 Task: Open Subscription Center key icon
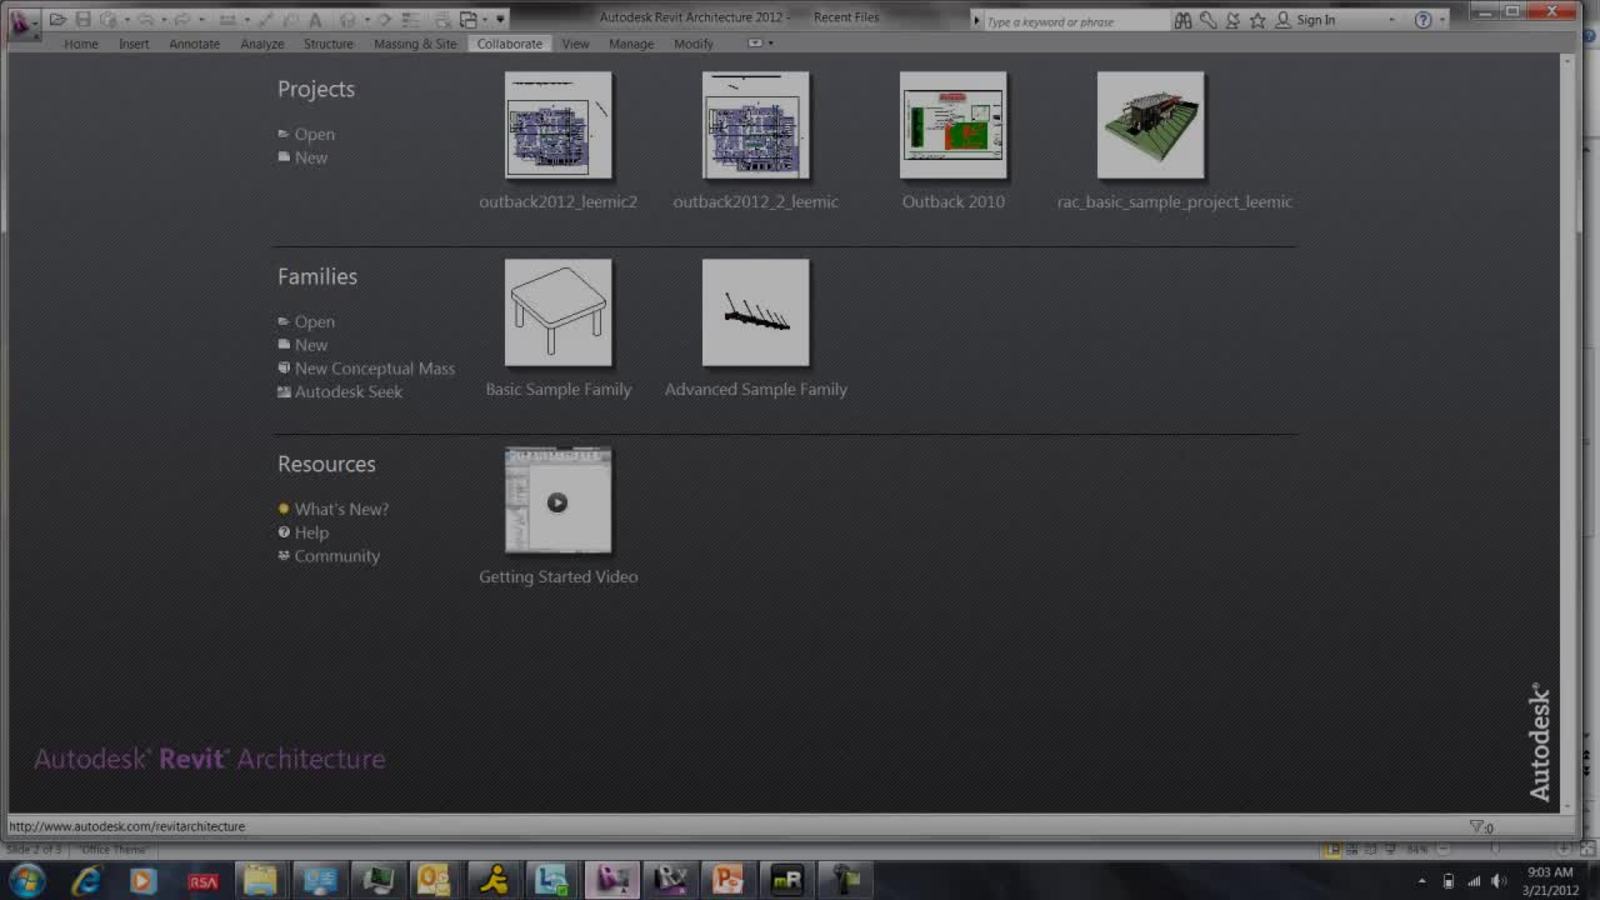coord(1208,20)
